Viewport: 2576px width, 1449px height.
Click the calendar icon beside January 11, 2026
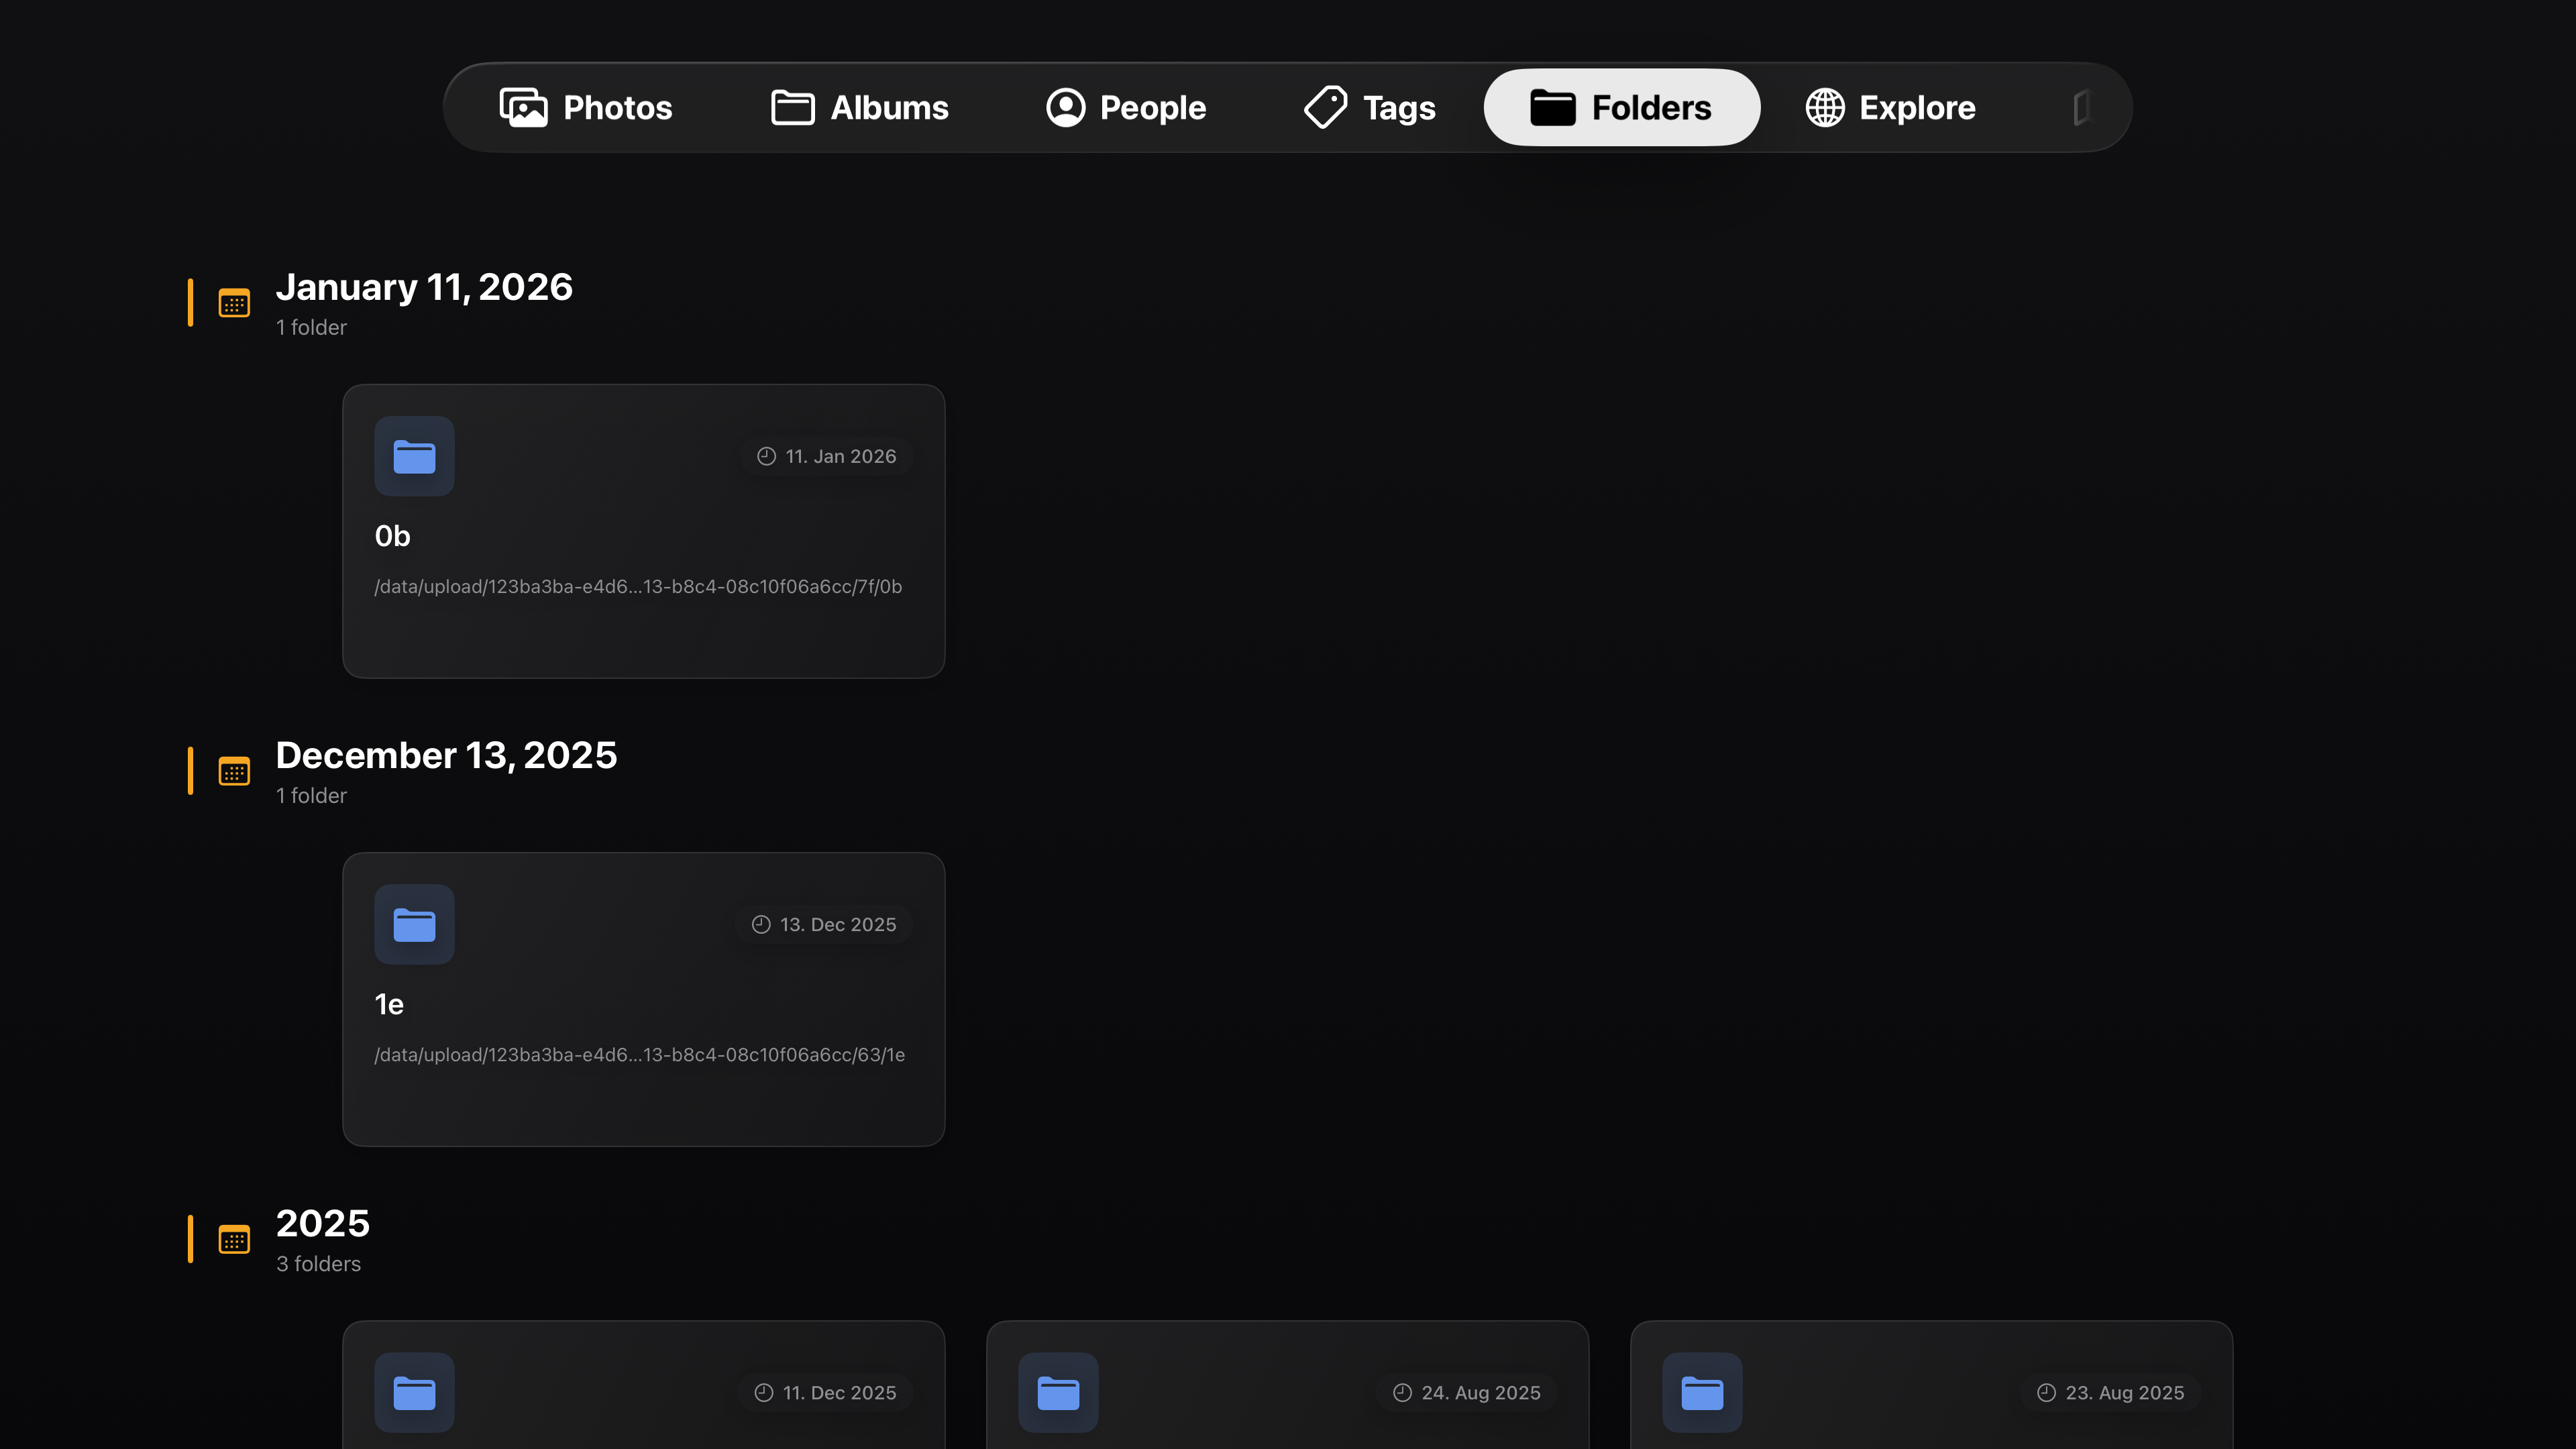234,303
